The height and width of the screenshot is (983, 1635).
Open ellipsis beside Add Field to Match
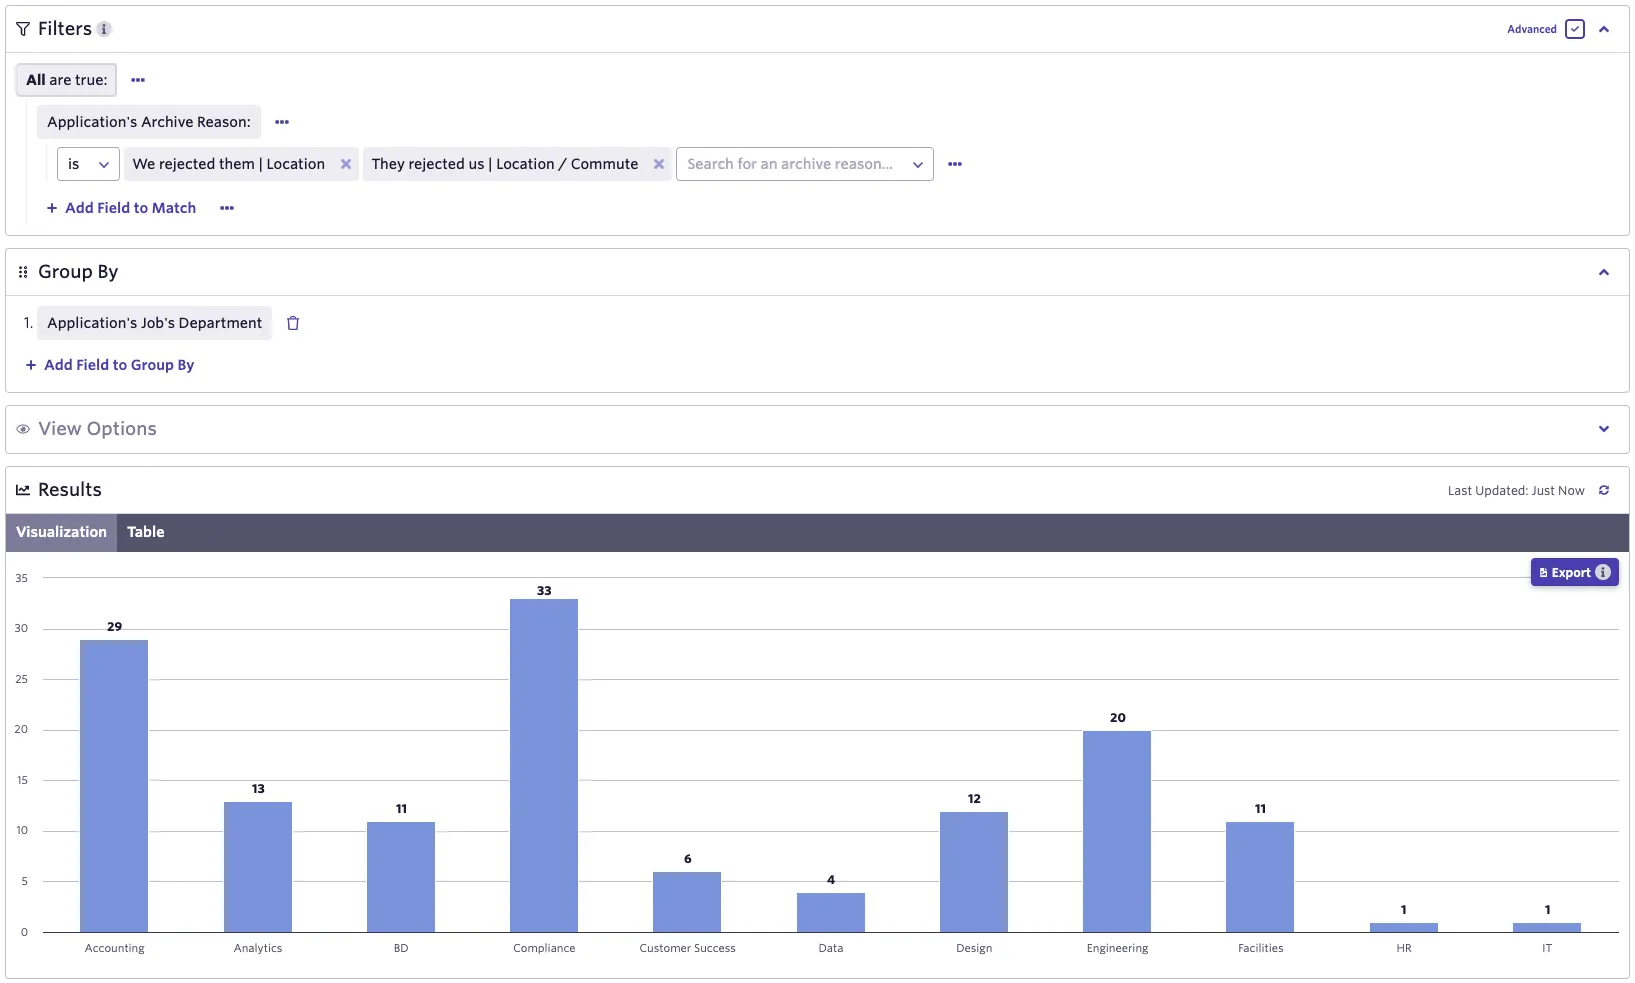tap(227, 208)
